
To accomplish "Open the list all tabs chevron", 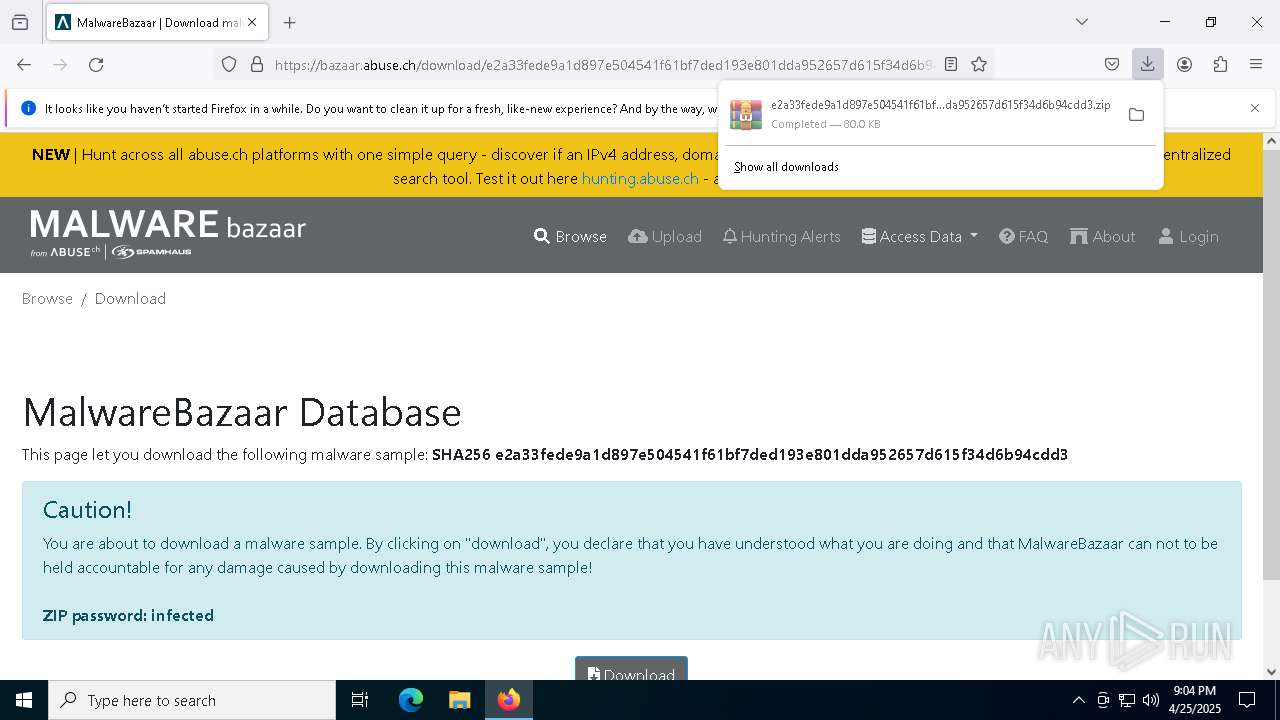I will click(1081, 22).
